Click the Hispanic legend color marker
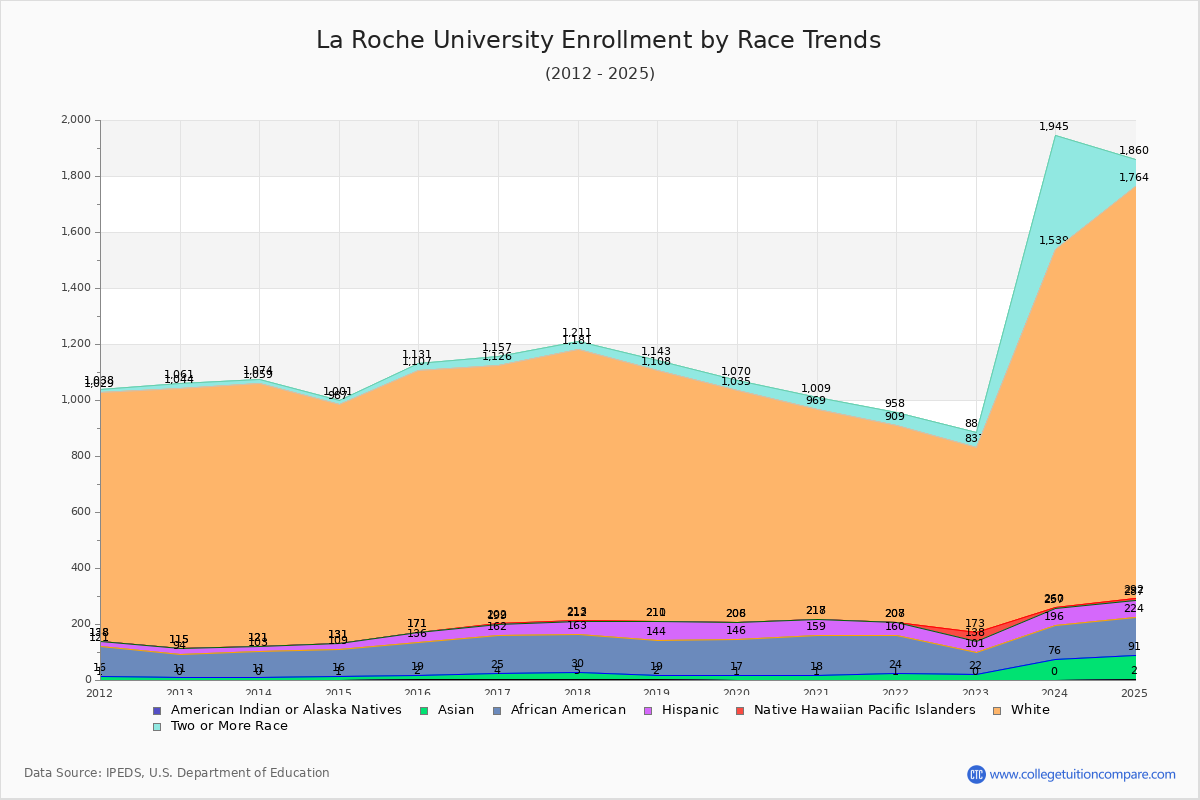Screen dimensions: 1200x800 point(648,710)
